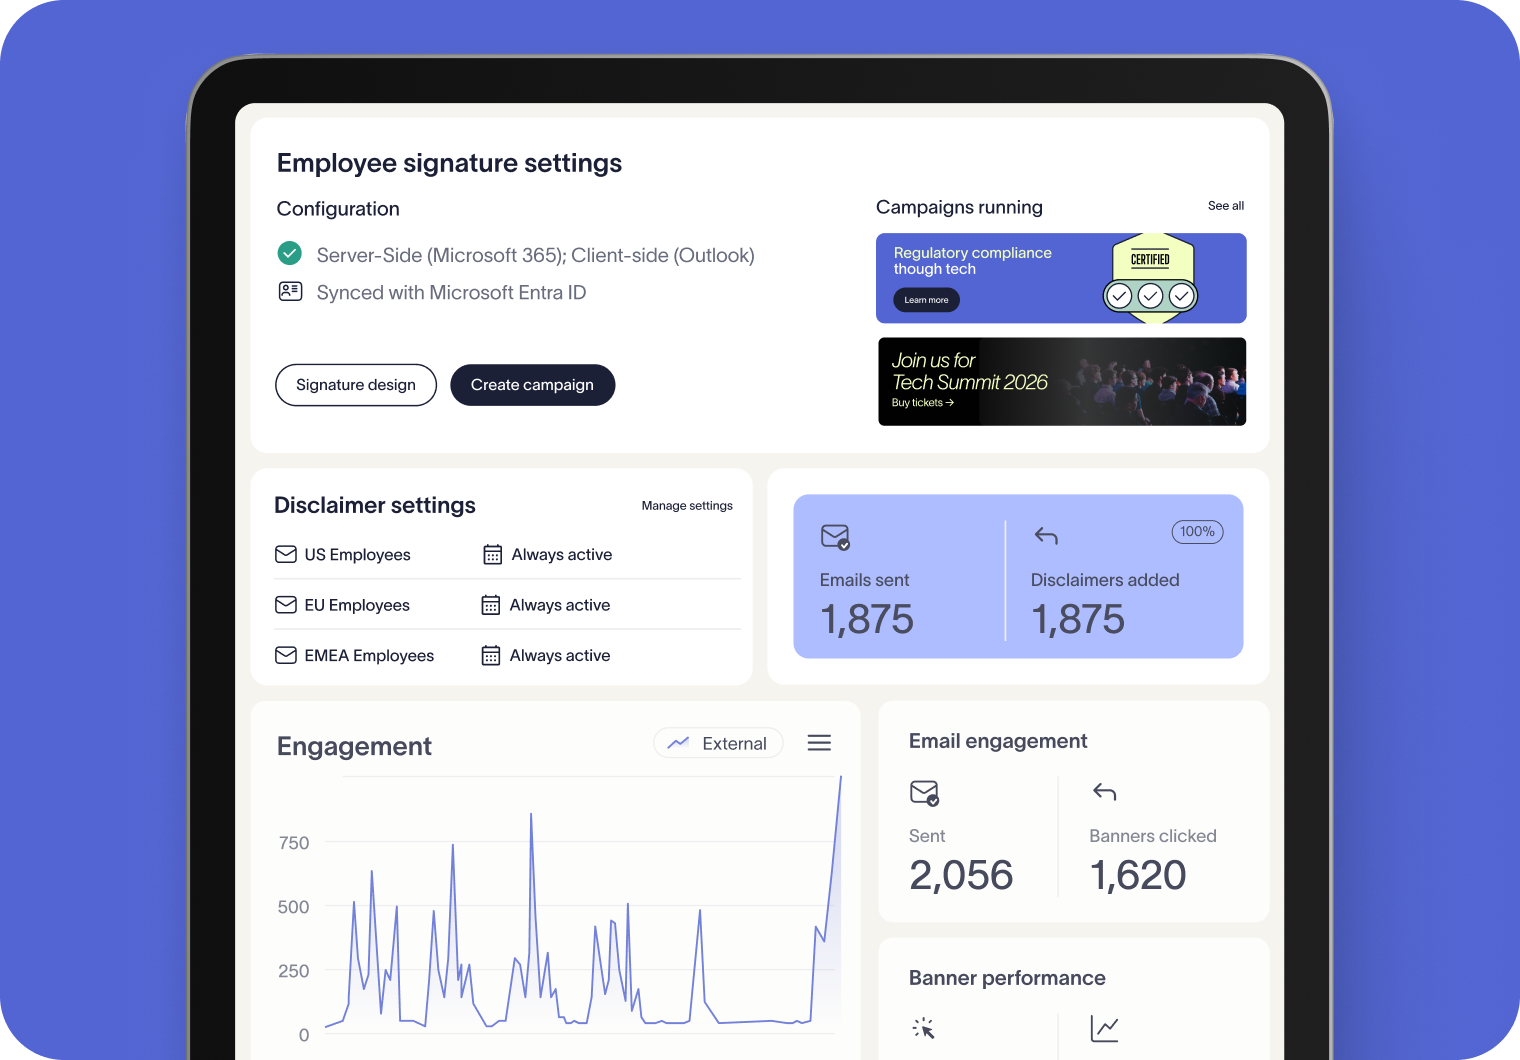Click the Emails sent envelope icon
The height and width of the screenshot is (1060, 1520).
click(835, 537)
